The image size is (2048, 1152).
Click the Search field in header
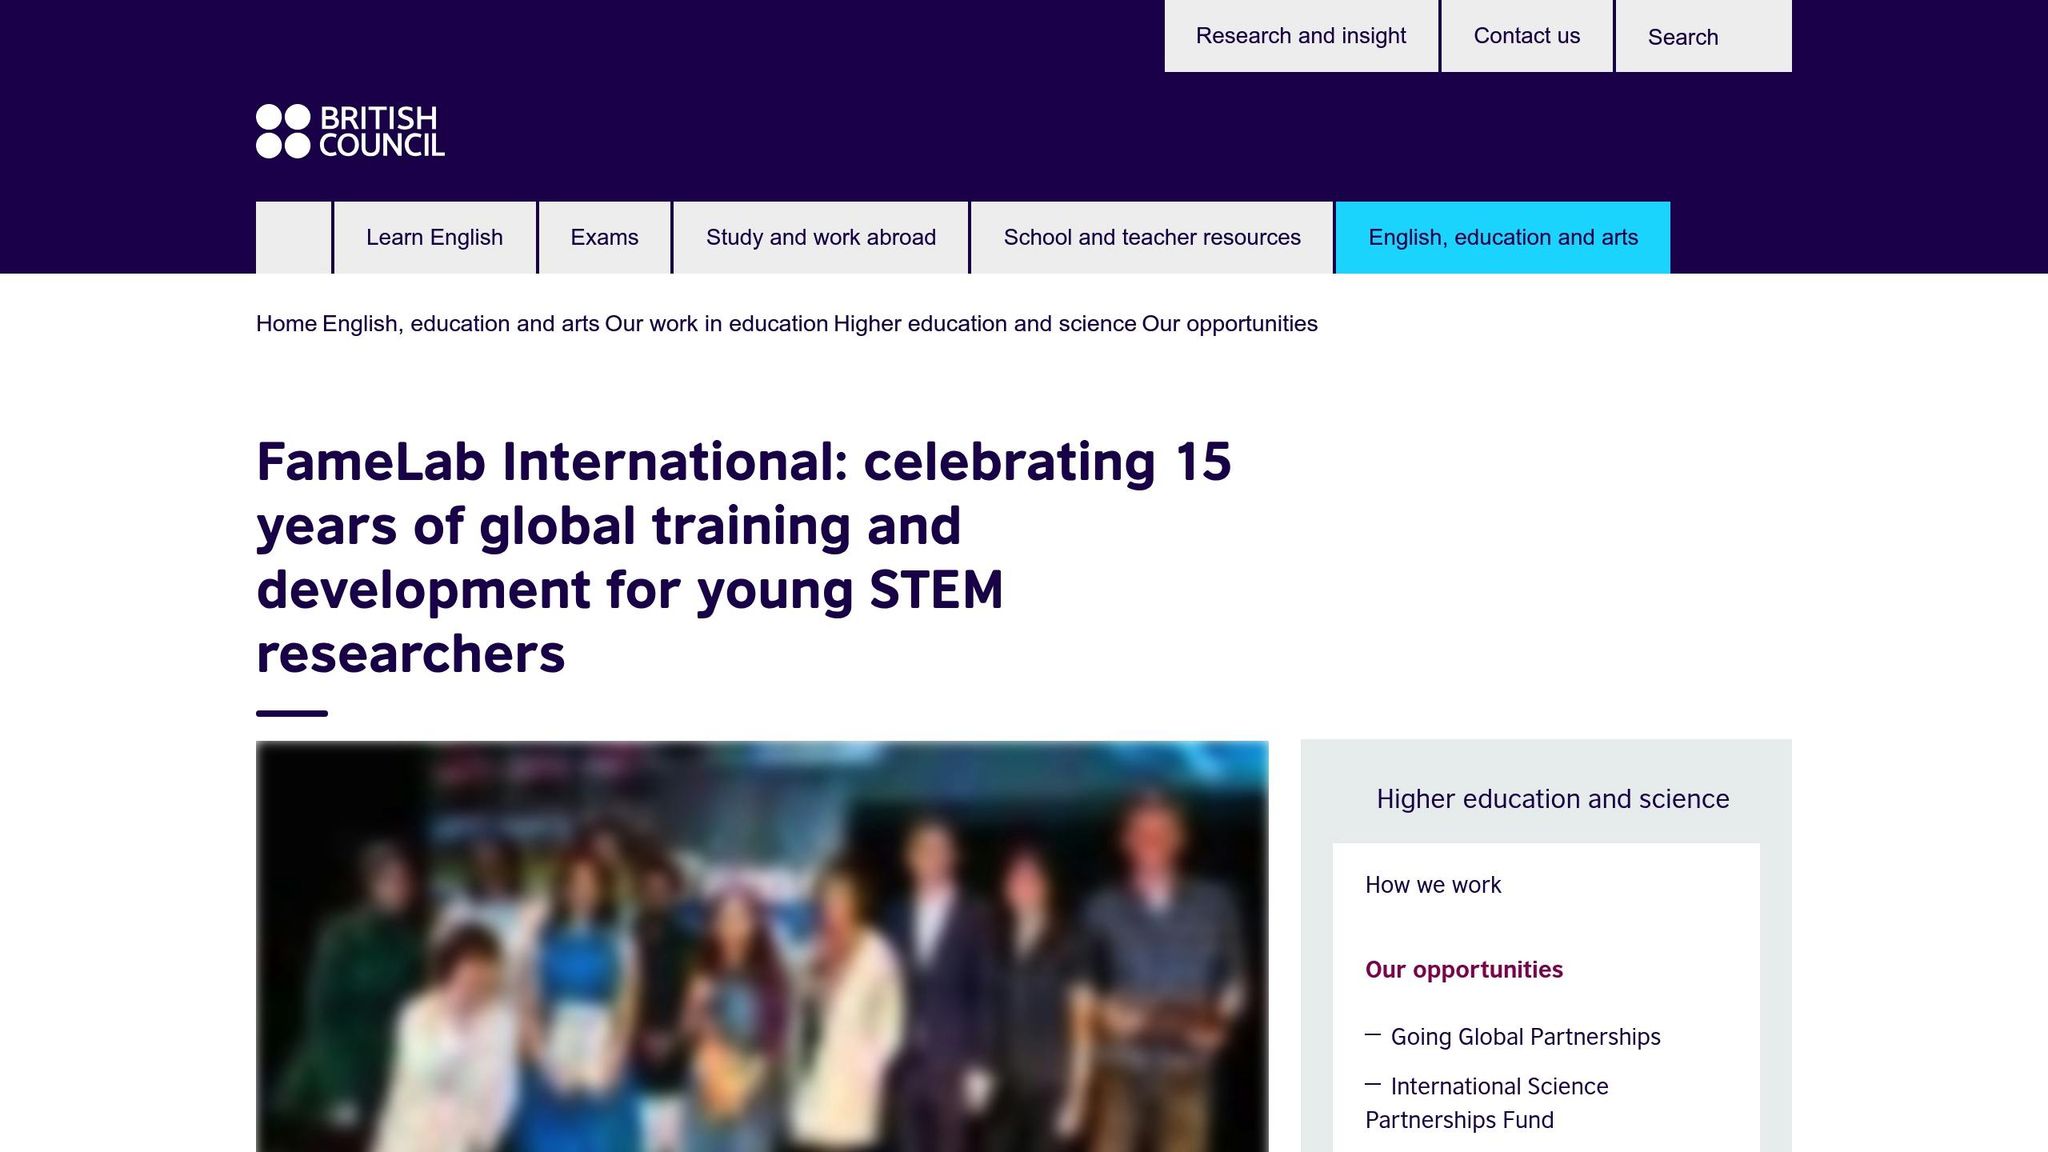pyautogui.click(x=1704, y=36)
